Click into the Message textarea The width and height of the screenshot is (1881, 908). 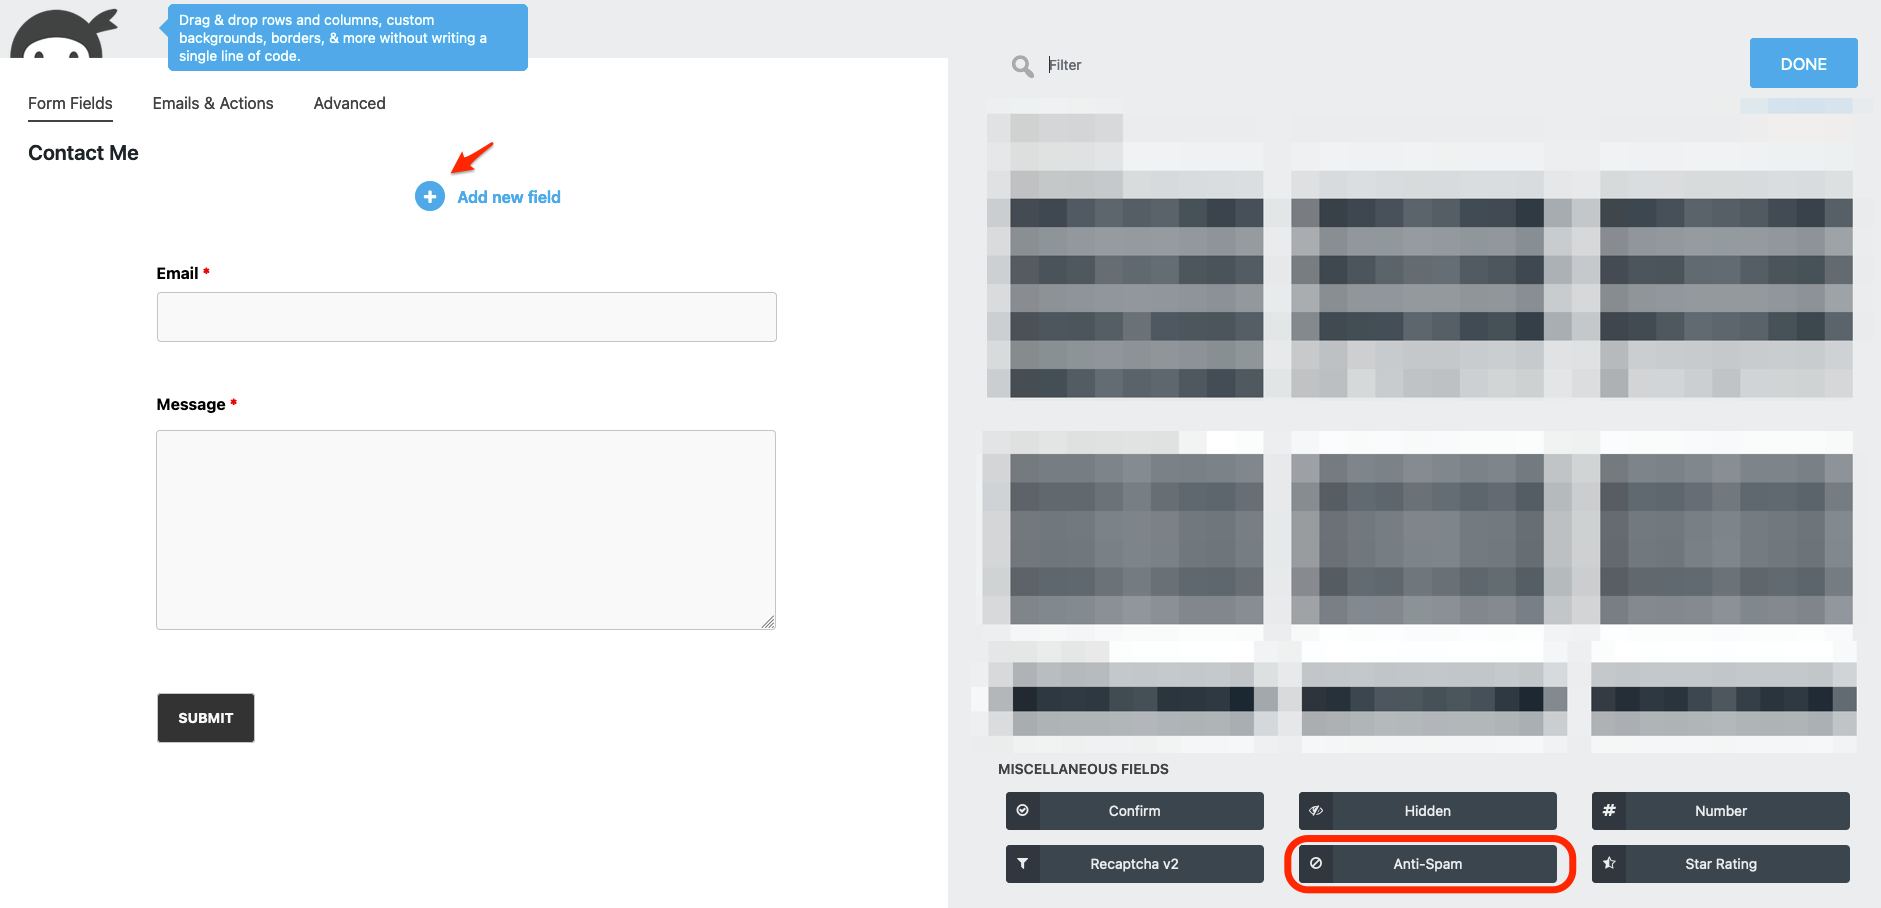click(466, 530)
